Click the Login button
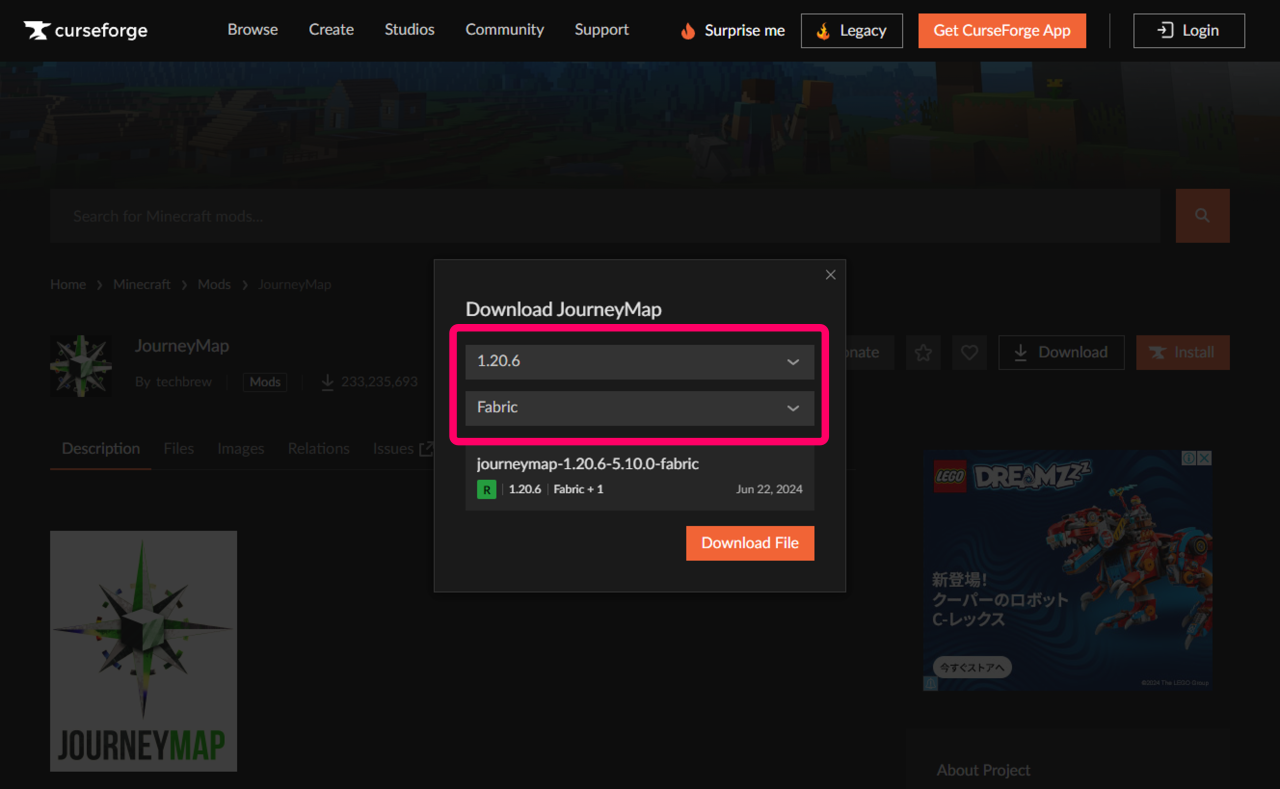This screenshot has width=1280, height=789. [1189, 31]
